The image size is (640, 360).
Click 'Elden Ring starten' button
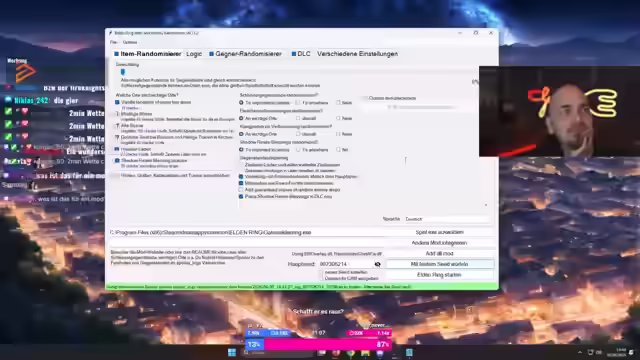click(x=439, y=275)
